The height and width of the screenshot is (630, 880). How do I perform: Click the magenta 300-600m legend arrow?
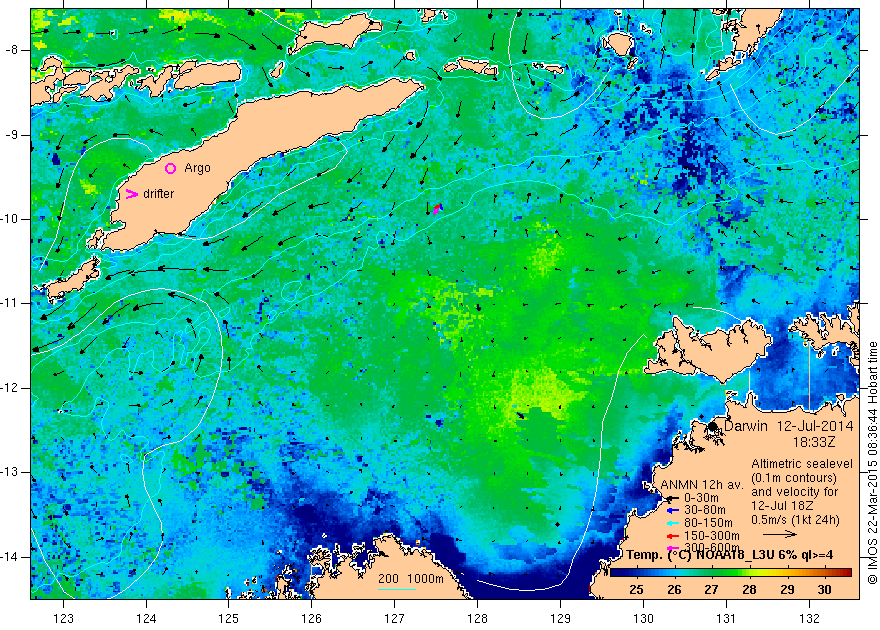pyautogui.click(x=673, y=548)
